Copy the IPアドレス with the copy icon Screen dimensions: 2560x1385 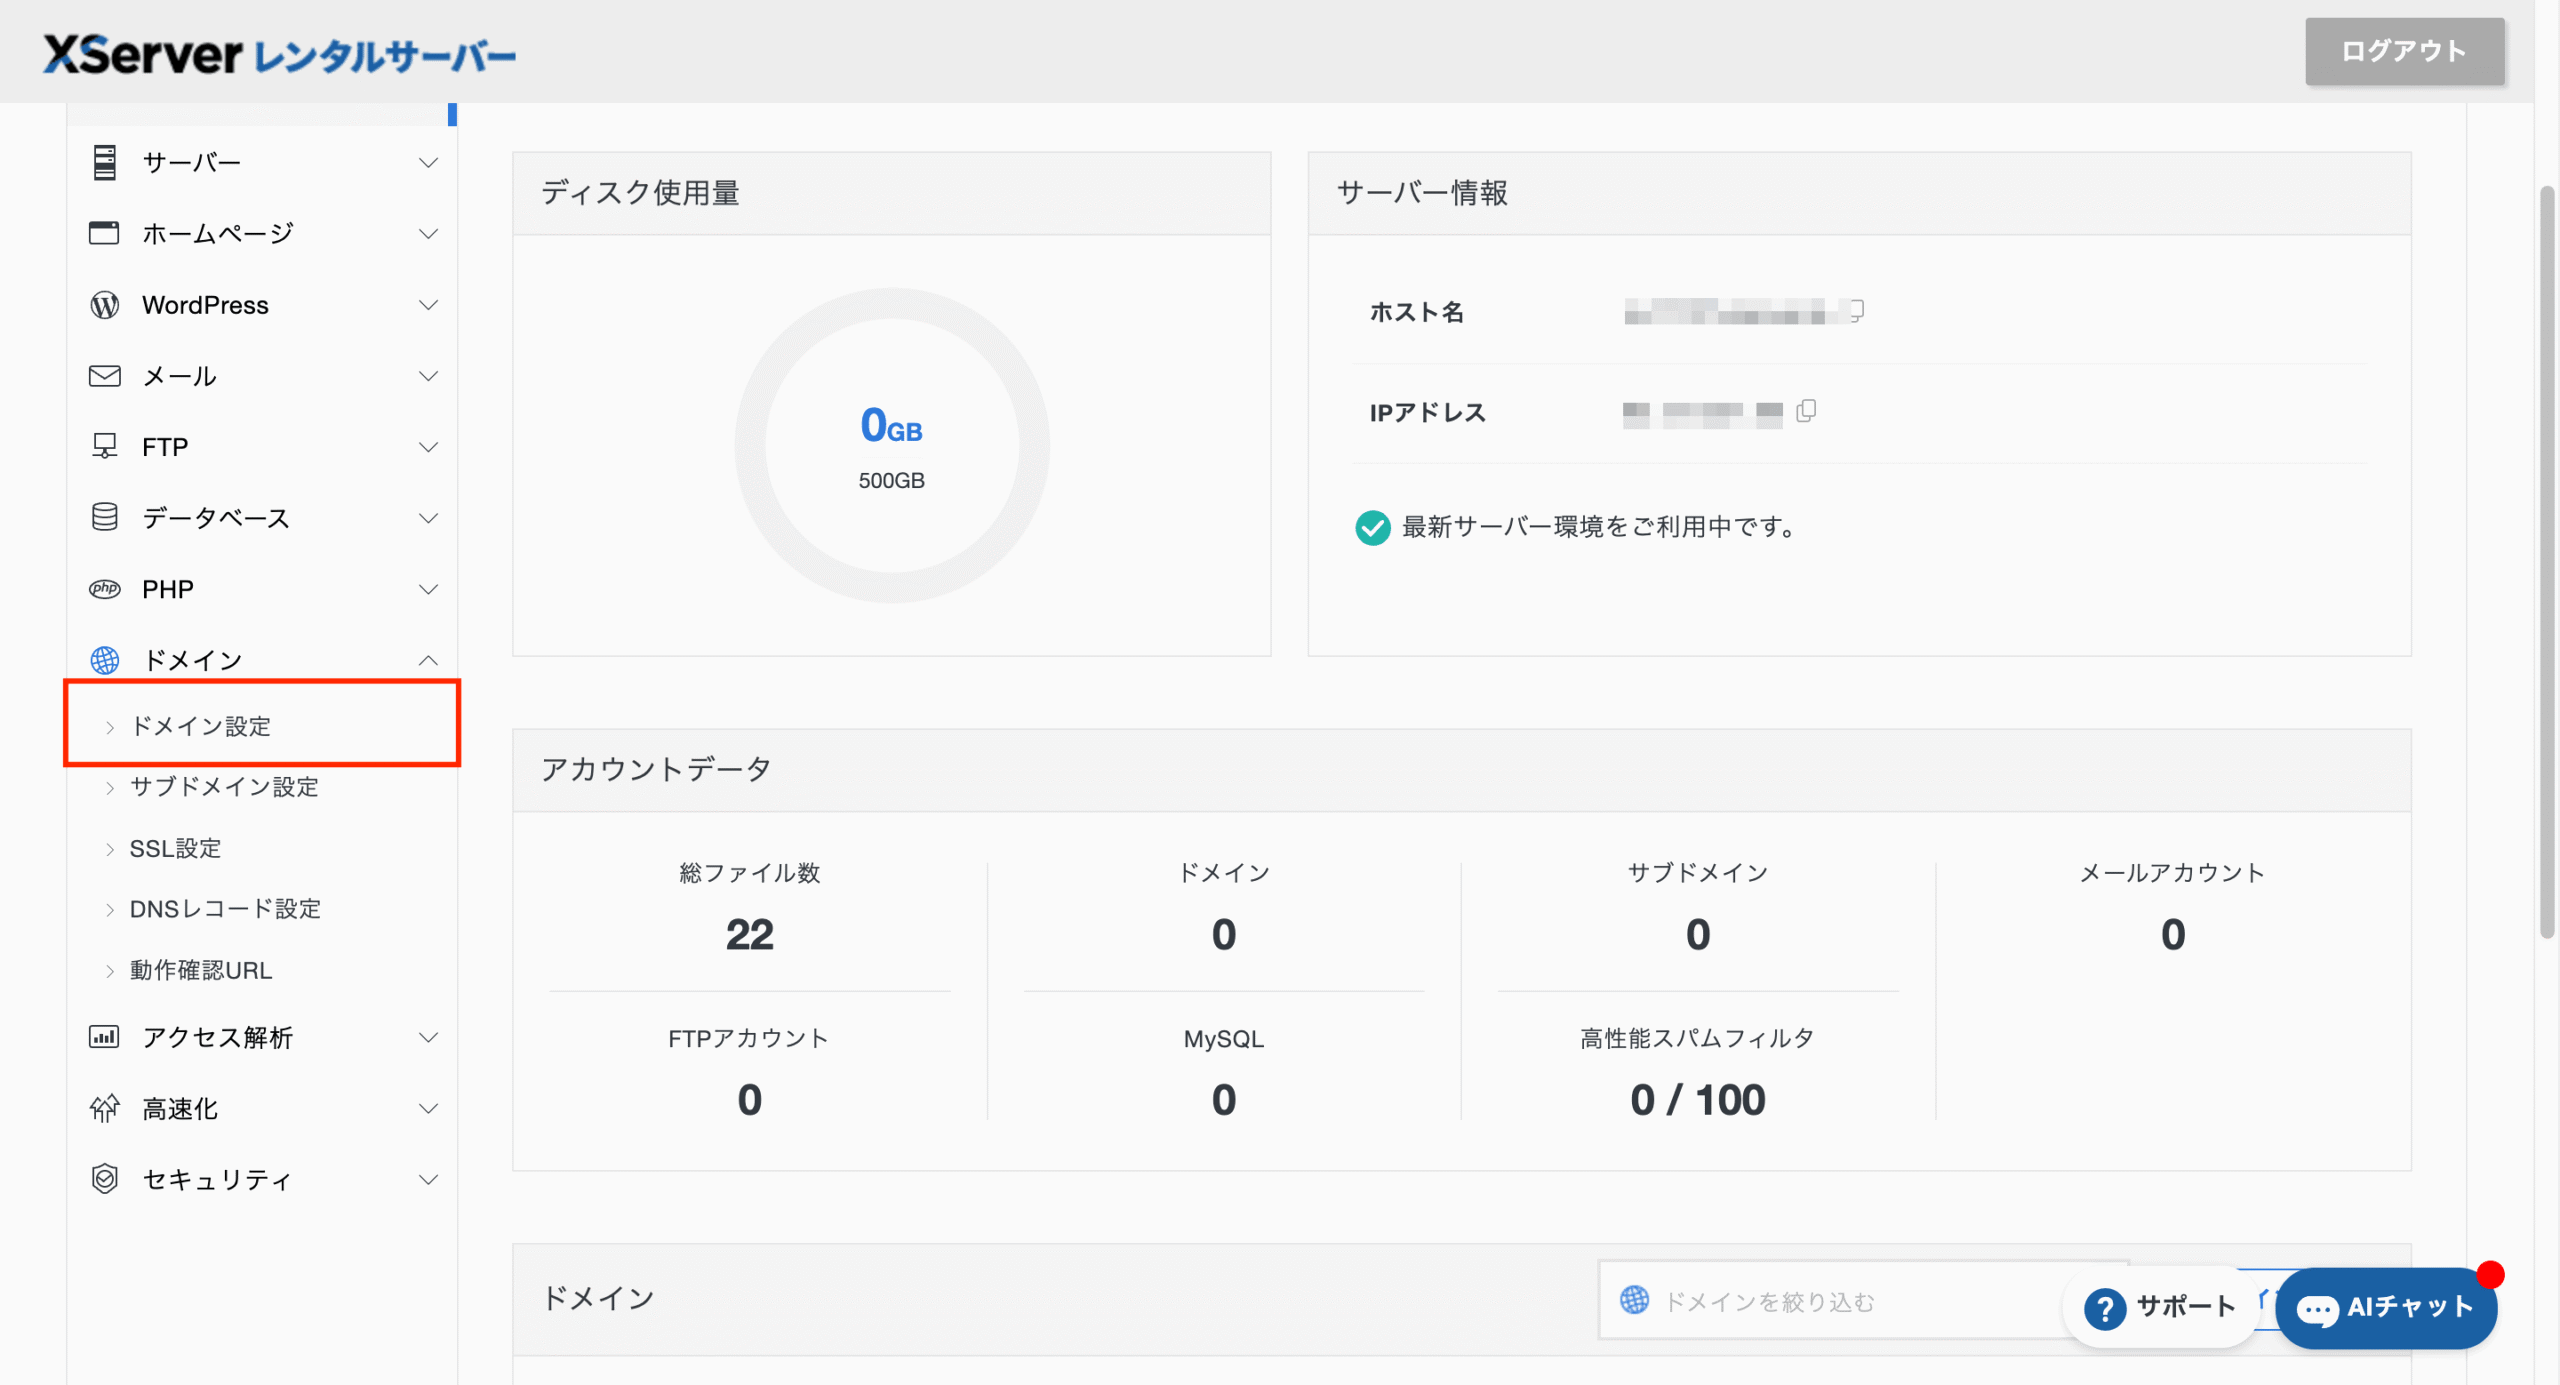point(1806,411)
